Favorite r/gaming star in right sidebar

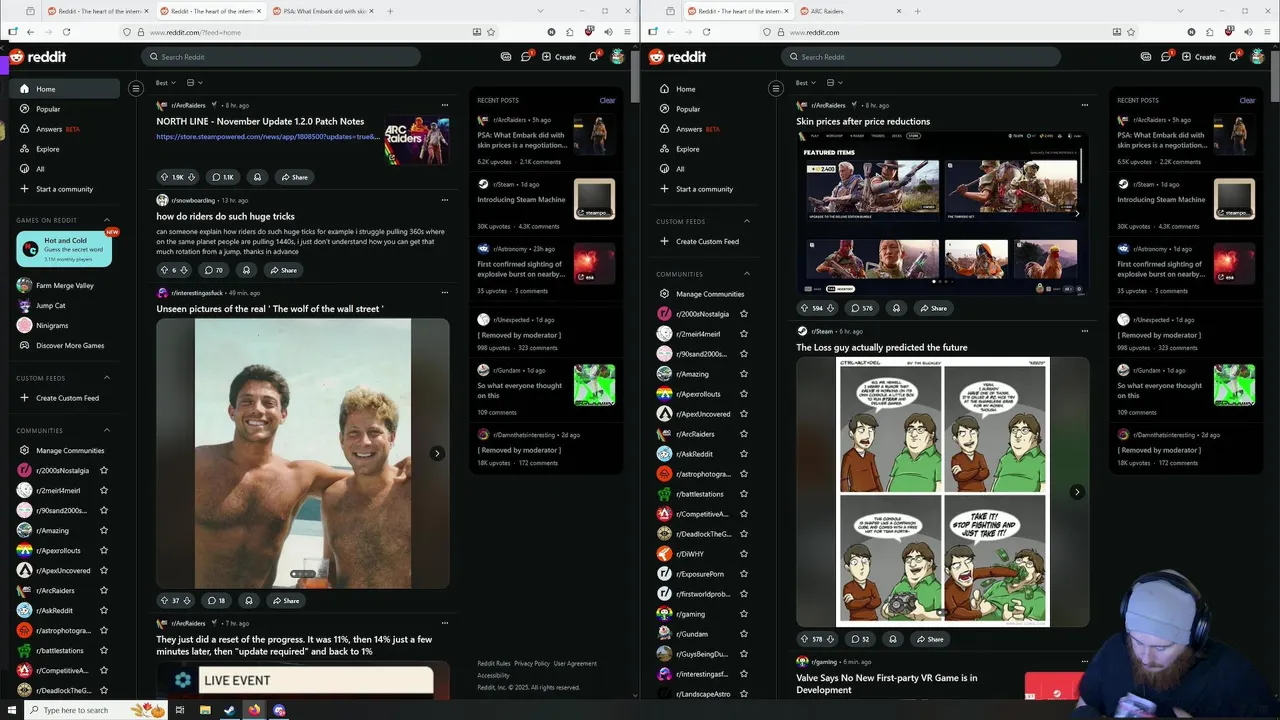click(x=743, y=614)
